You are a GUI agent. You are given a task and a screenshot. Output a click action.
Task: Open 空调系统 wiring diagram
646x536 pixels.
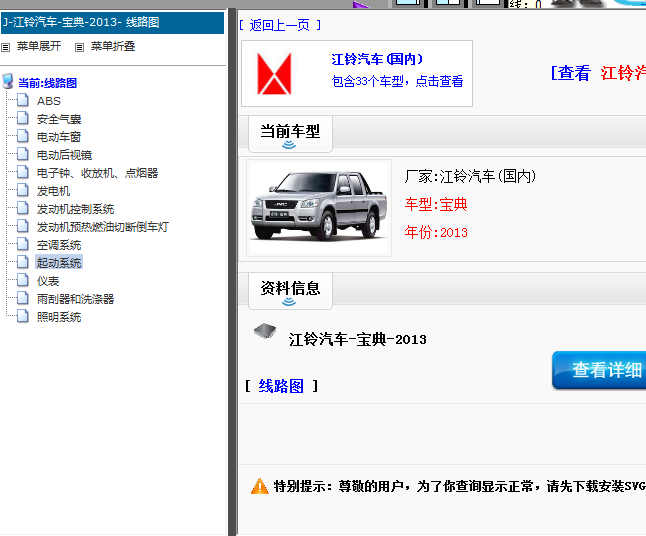coord(59,245)
